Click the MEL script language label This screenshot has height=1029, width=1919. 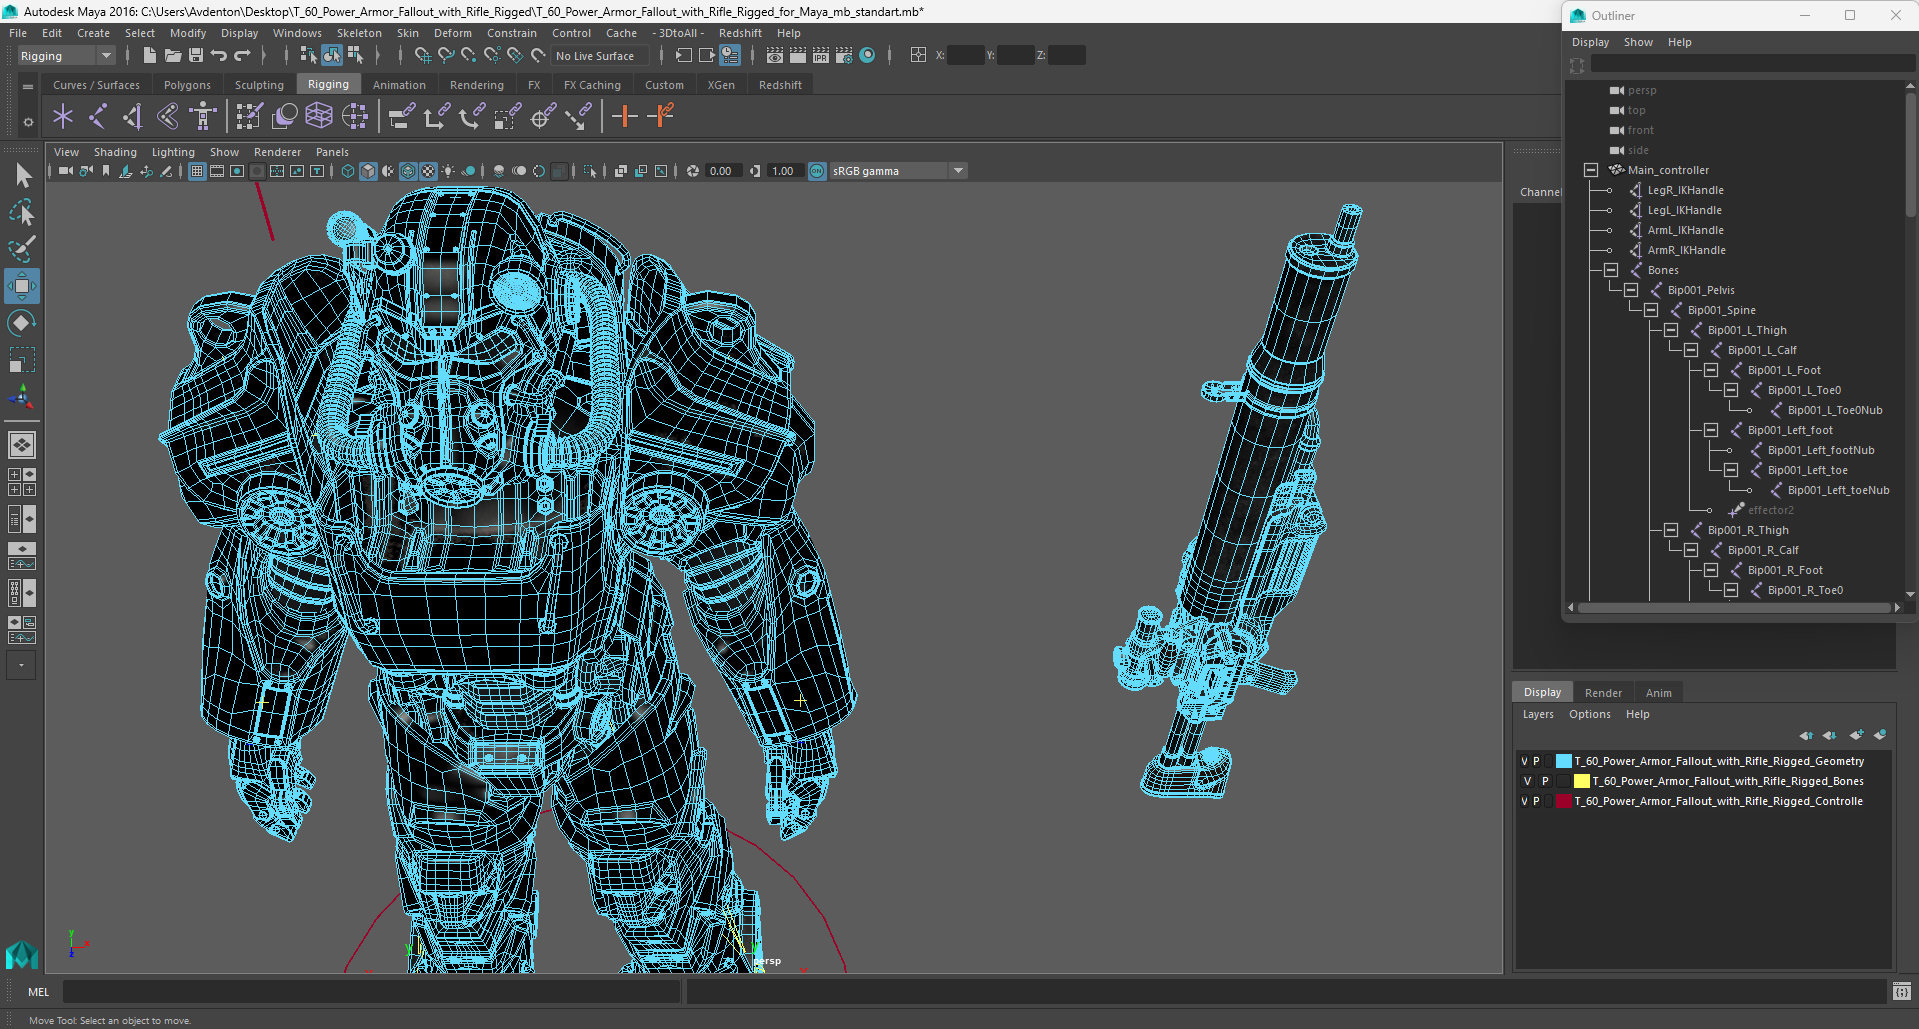pos(38,992)
